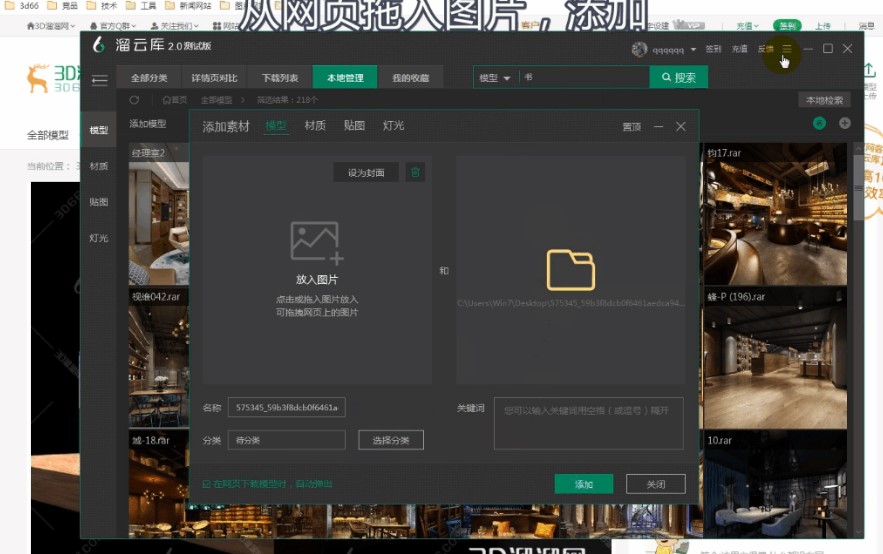Open the 新闻网站 bookmark folder
The image size is (883, 554).
coord(188,6)
